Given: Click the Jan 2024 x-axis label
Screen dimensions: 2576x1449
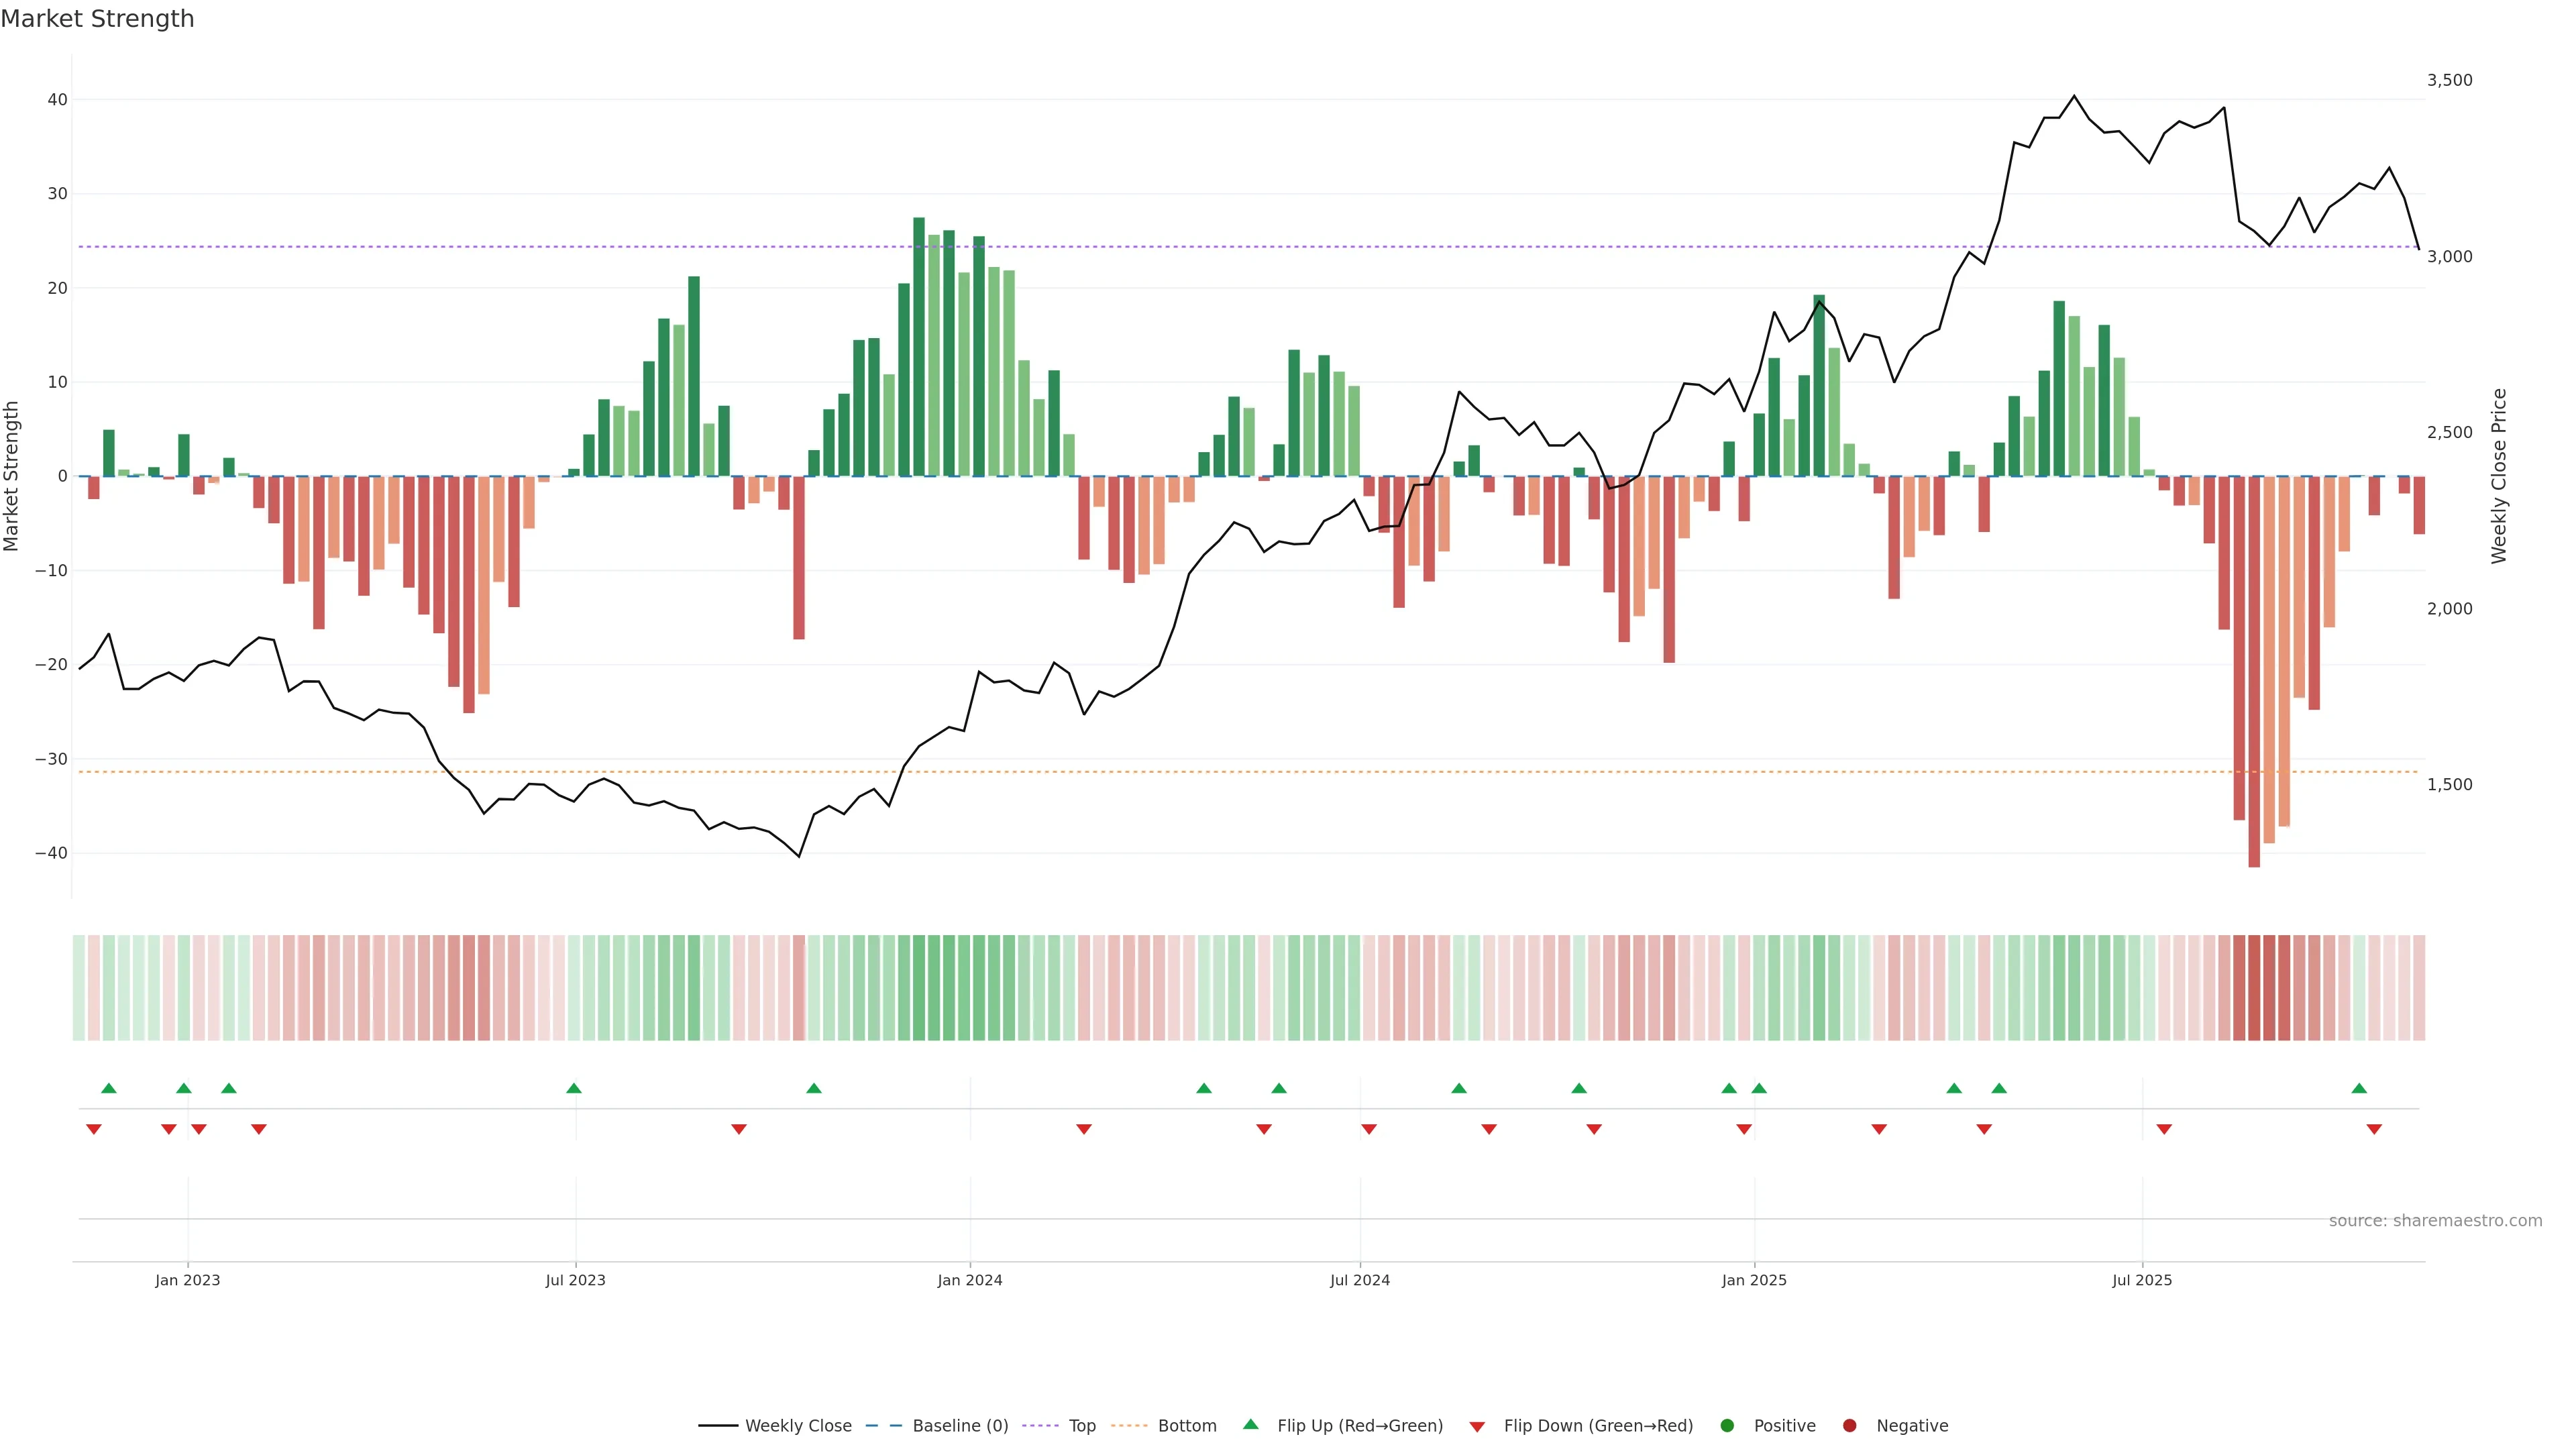Looking at the screenshot, I should [x=969, y=1280].
